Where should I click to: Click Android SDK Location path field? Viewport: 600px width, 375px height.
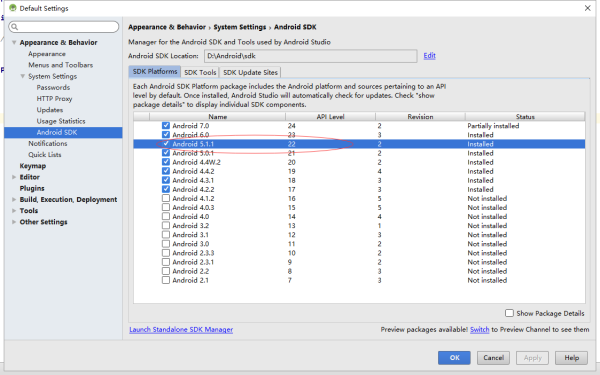pos(311,56)
